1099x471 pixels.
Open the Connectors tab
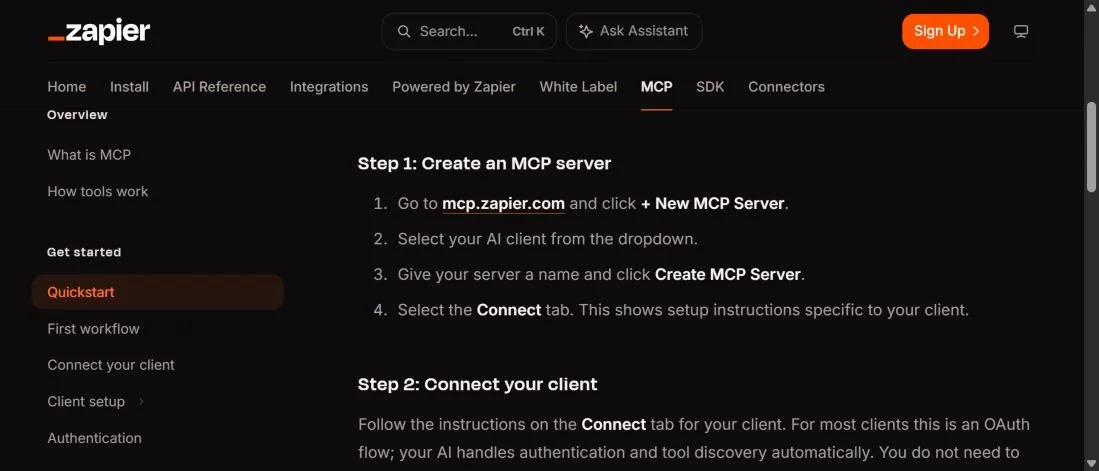click(786, 87)
